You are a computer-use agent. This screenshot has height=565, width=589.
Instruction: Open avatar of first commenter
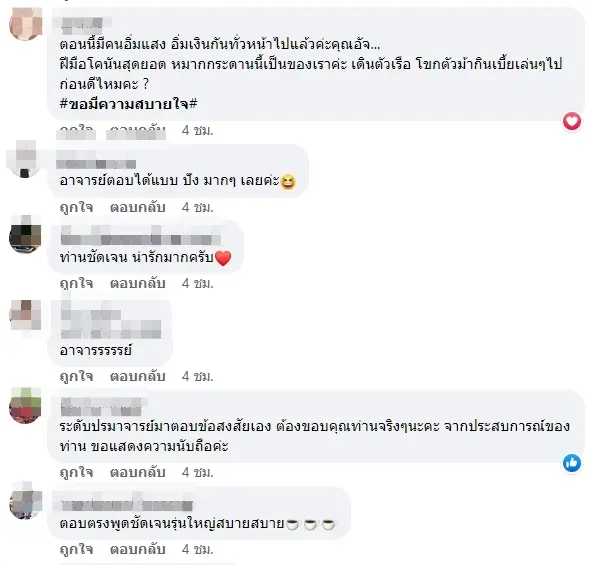[26, 23]
